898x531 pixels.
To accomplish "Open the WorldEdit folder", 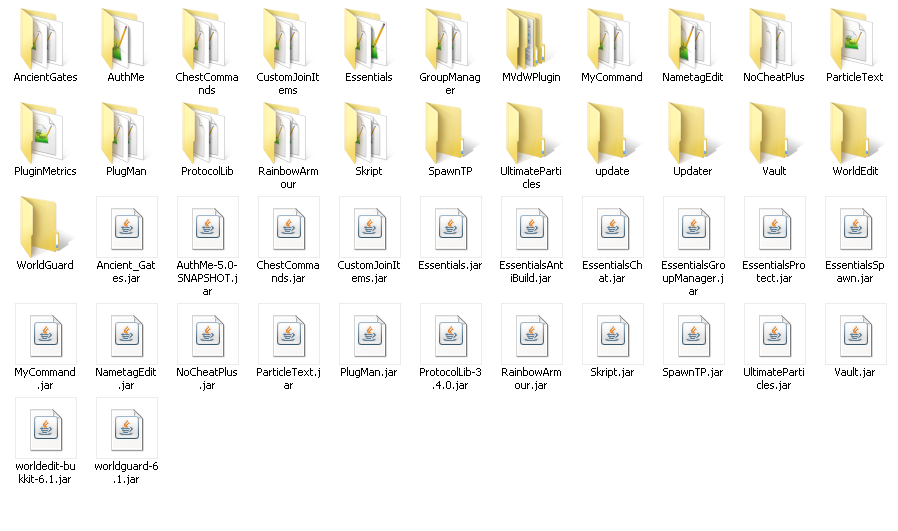I will [x=855, y=132].
